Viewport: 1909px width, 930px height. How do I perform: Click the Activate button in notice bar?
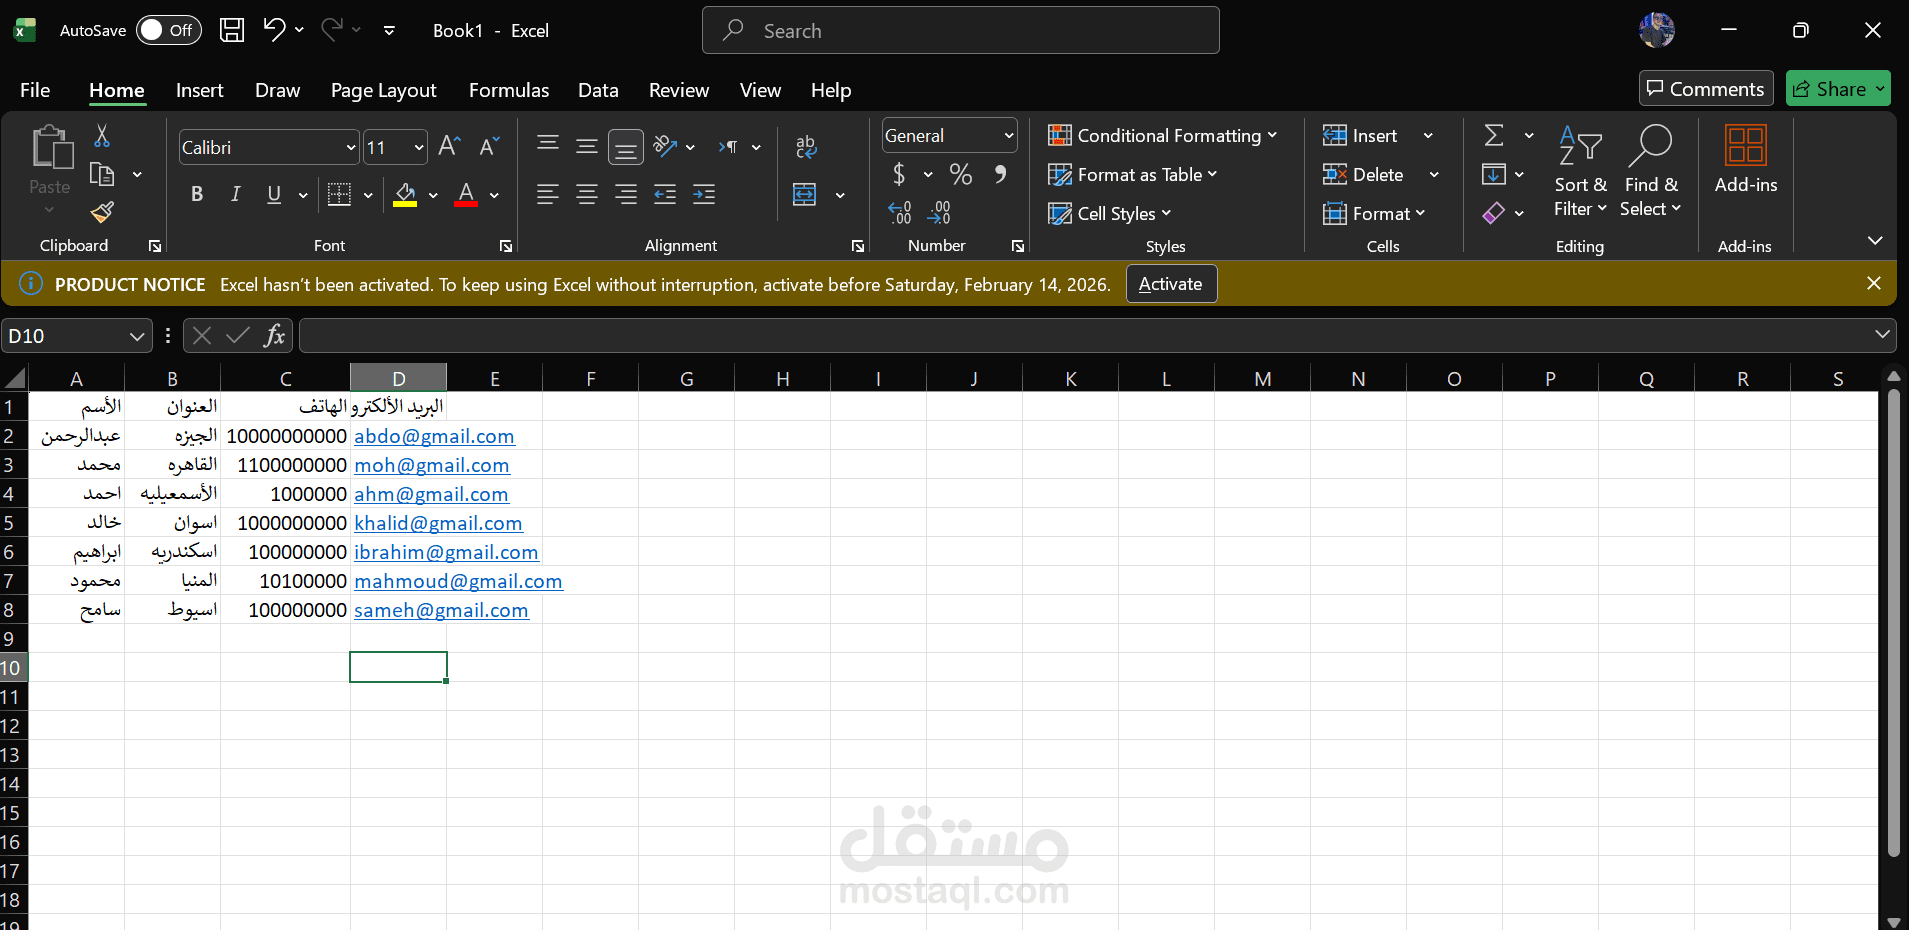[1171, 284]
